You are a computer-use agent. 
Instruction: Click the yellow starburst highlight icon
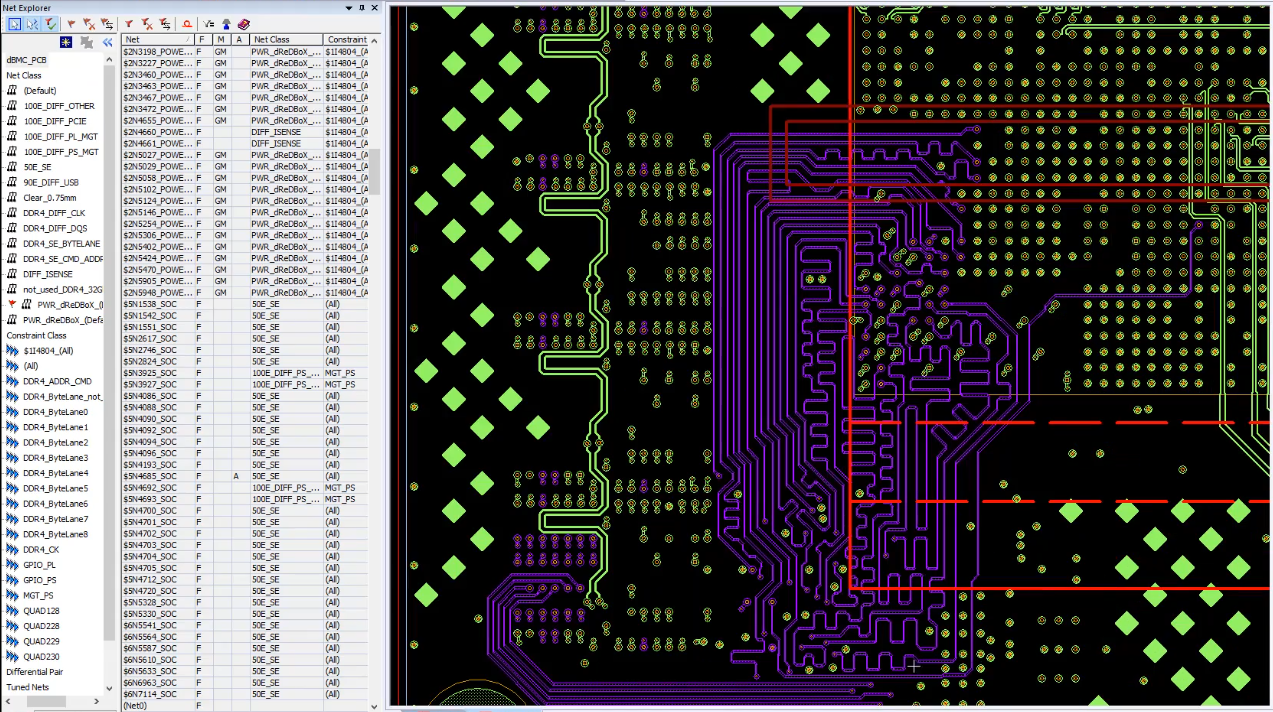point(65,42)
